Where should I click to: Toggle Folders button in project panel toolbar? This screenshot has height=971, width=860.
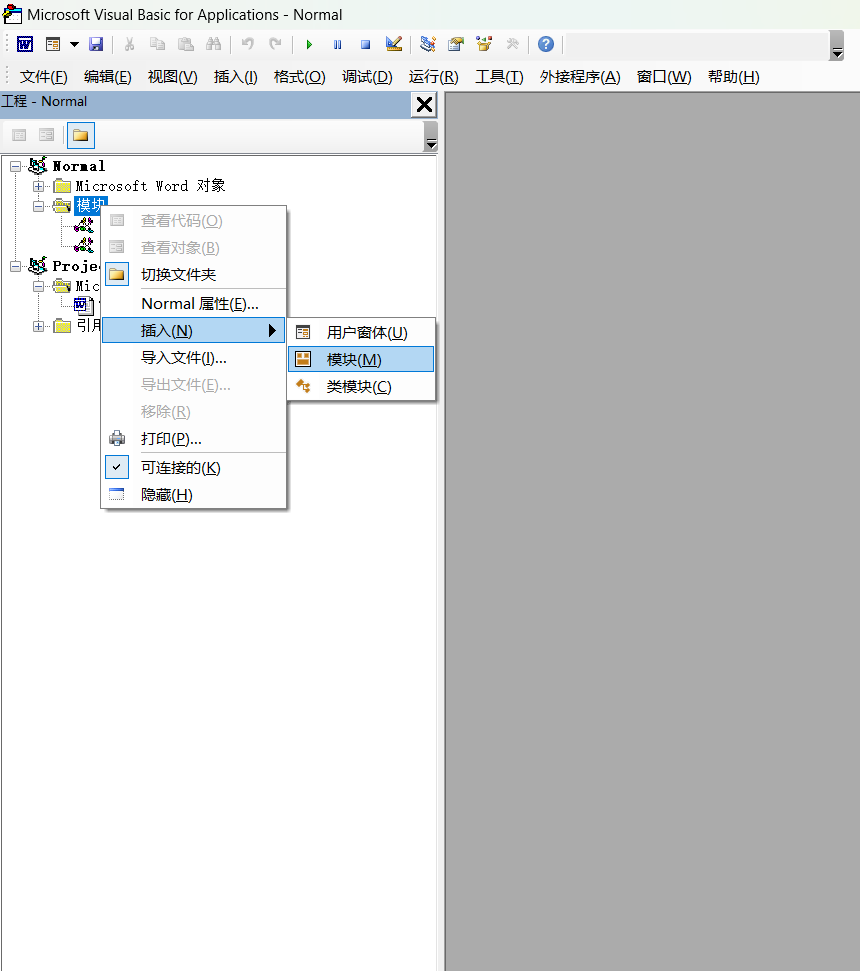coord(80,135)
